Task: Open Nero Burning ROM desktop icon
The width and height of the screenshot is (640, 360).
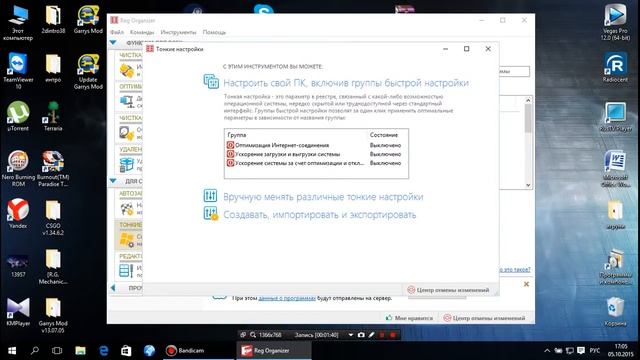Action: point(18,168)
